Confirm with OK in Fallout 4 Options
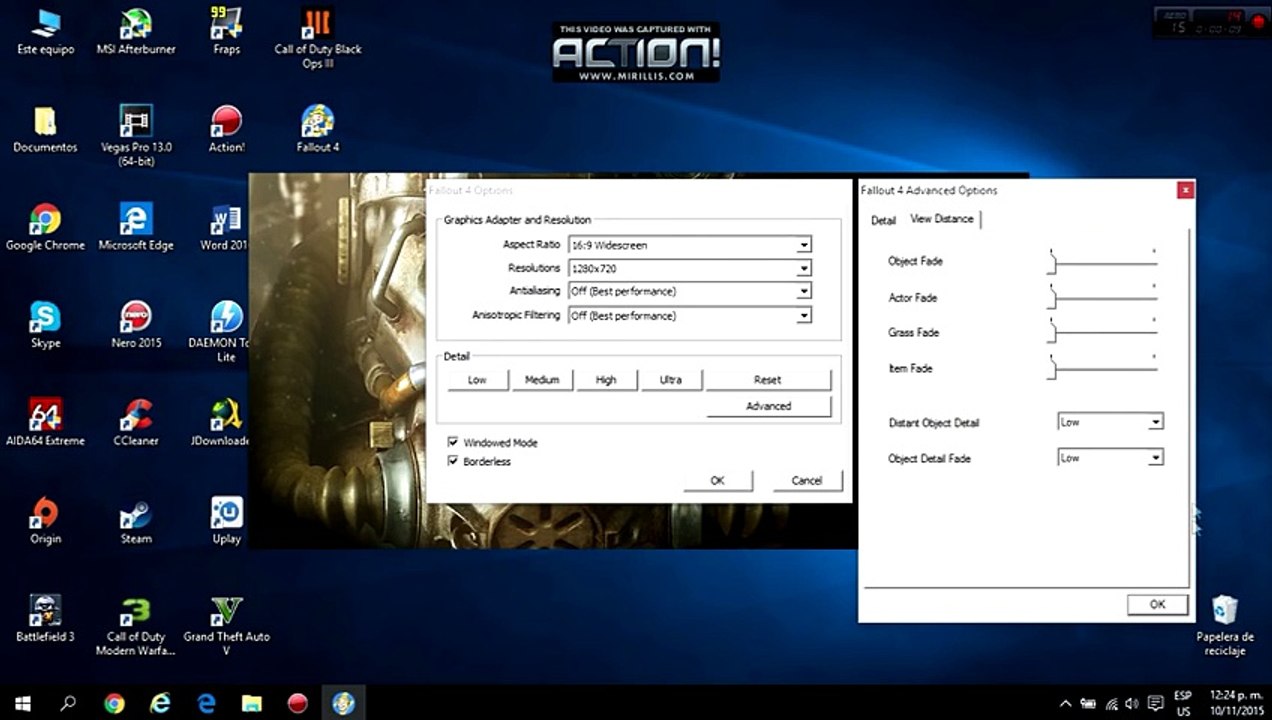1272x720 pixels. [717, 481]
